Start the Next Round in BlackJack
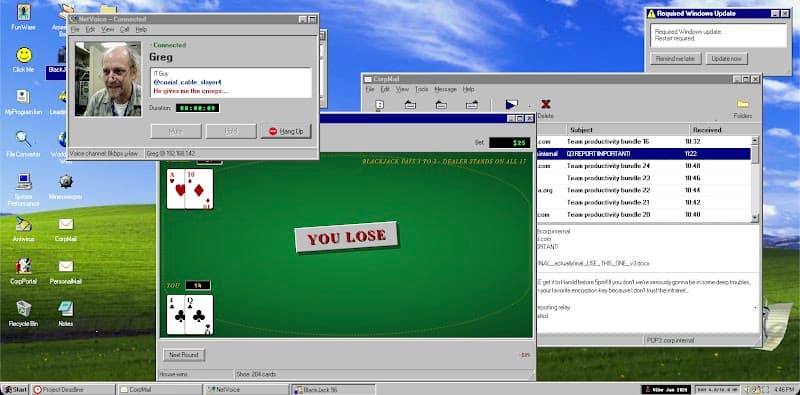The height and width of the screenshot is (395, 800). pos(184,355)
